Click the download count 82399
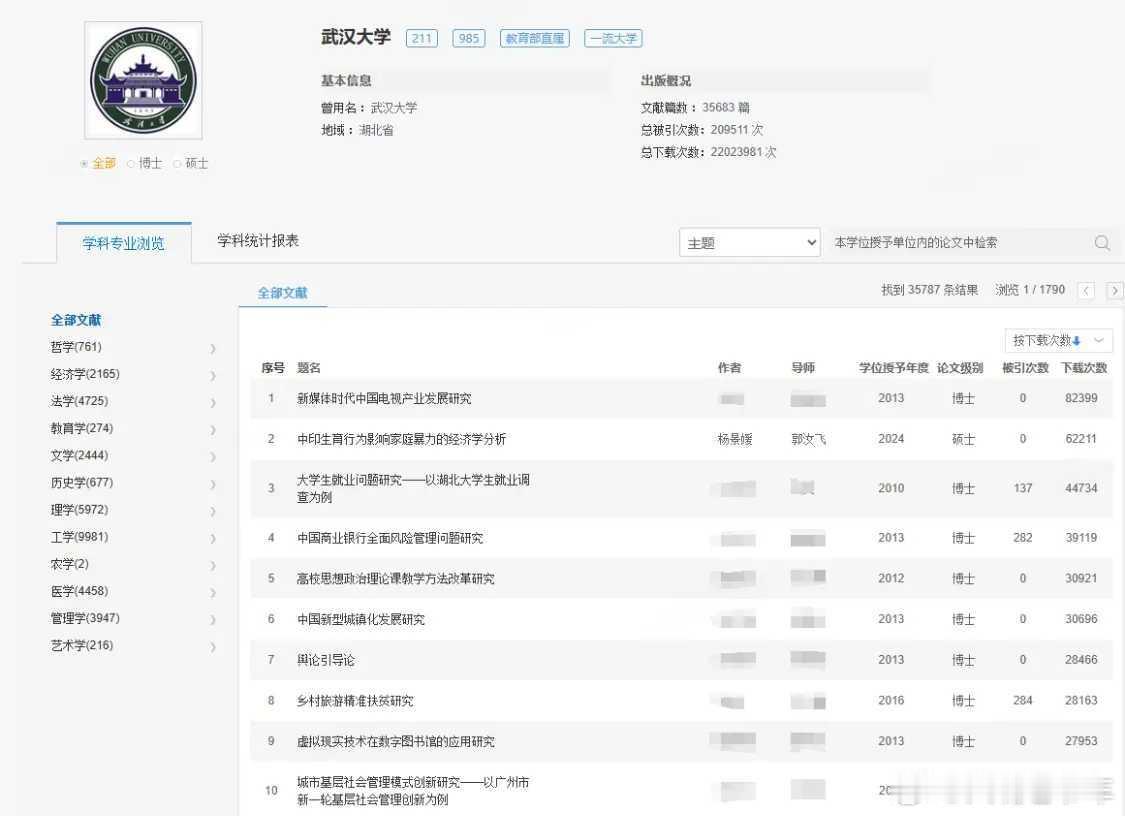Image resolution: width=1125 pixels, height=816 pixels. coord(1081,398)
